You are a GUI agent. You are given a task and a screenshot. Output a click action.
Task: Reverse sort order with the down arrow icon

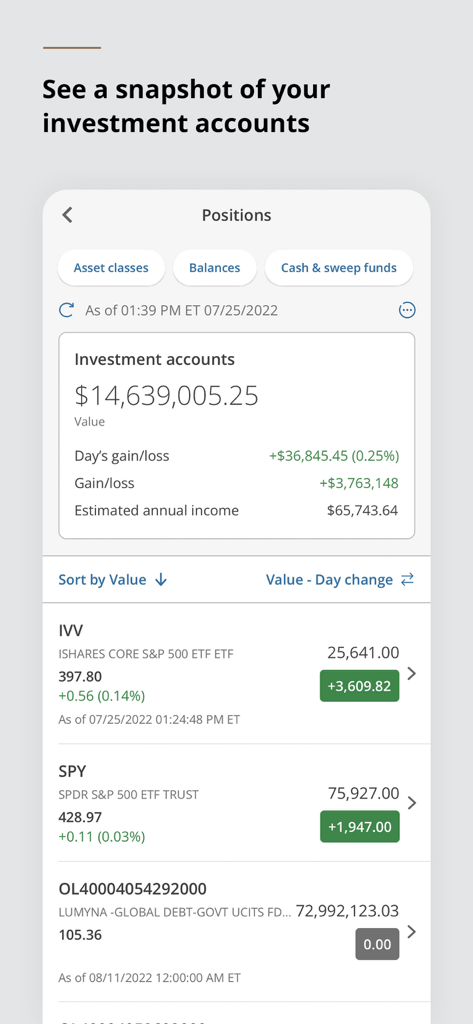[161, 579]
